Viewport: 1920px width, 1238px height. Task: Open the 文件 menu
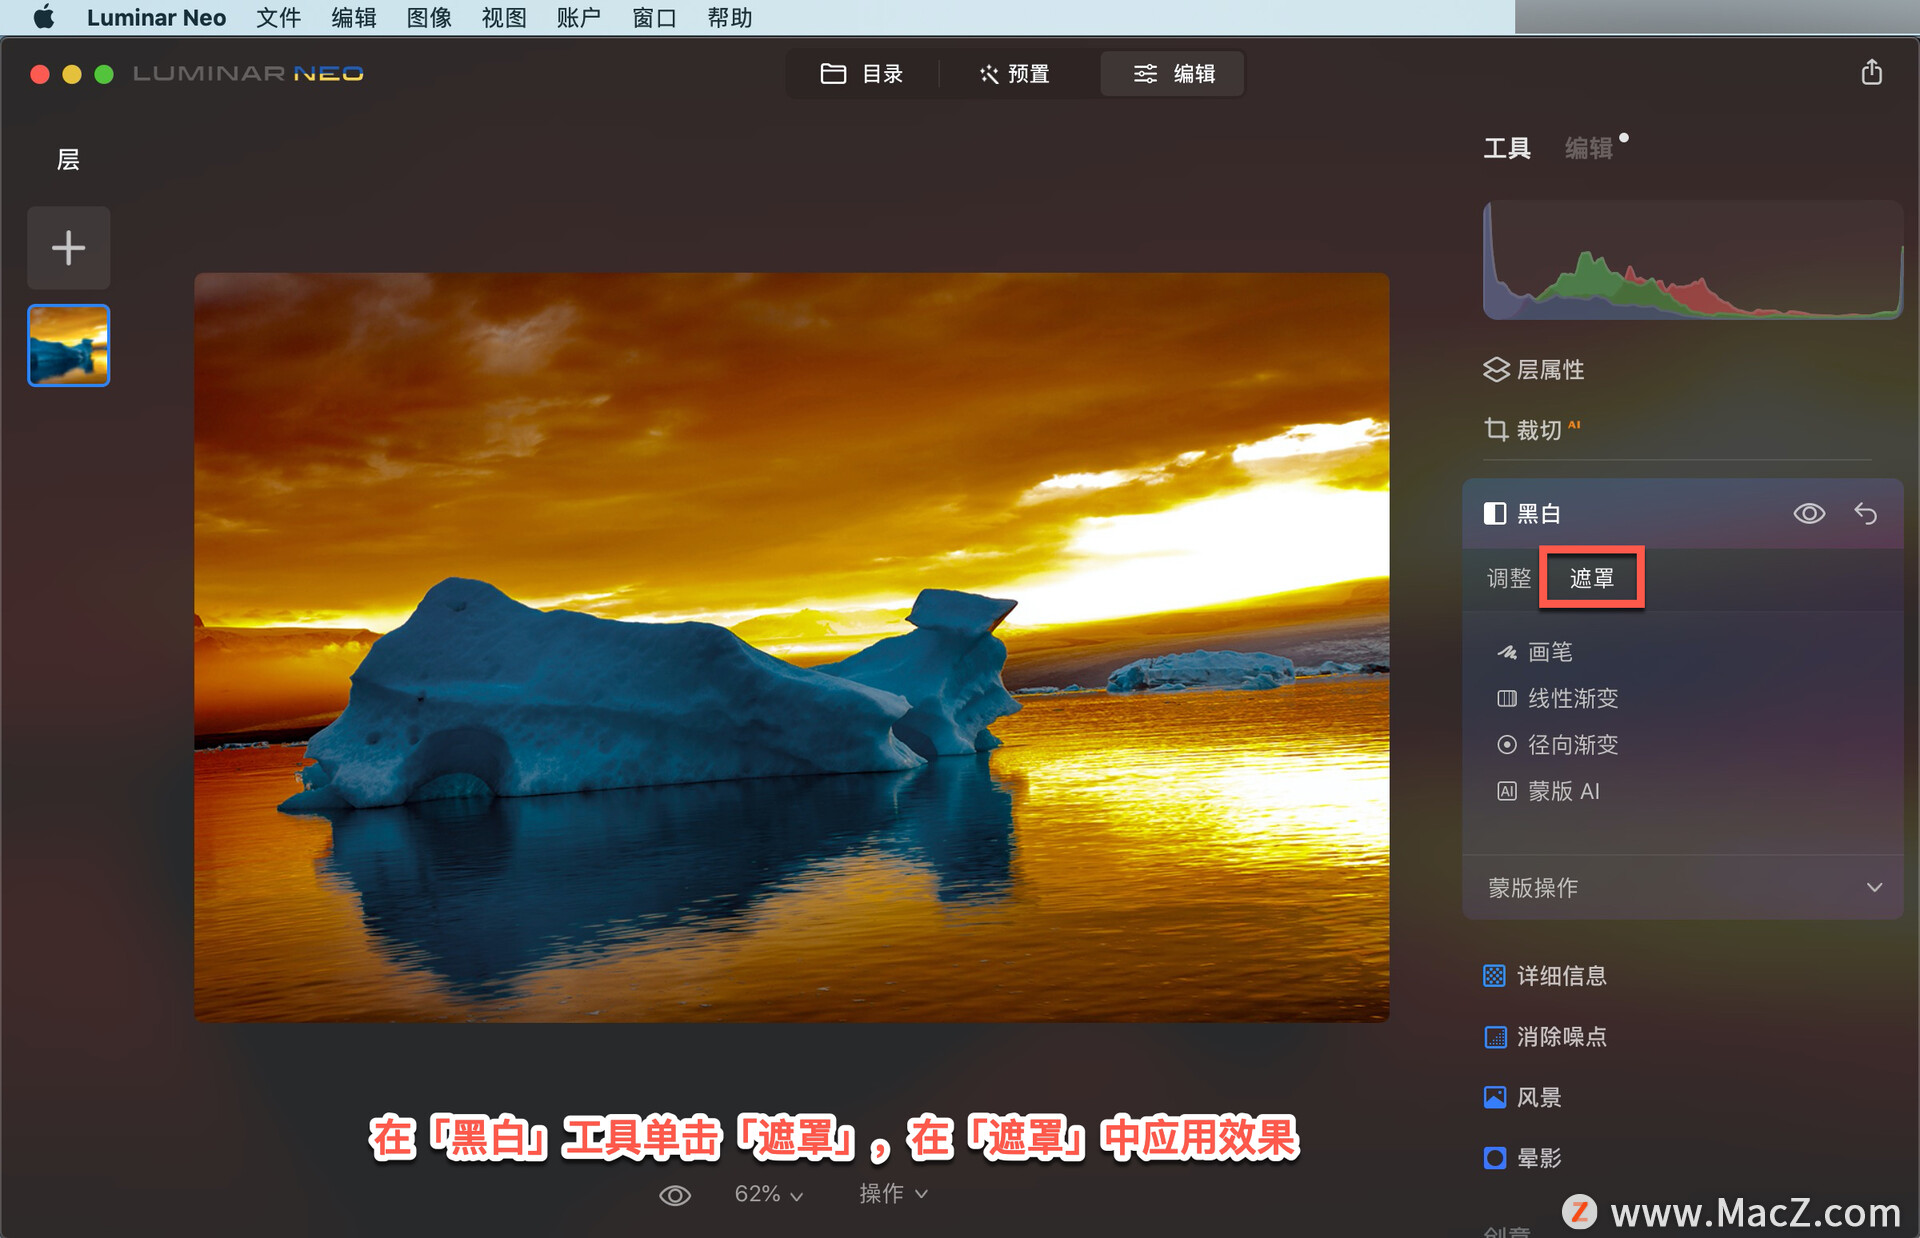[x=278, y=17]
